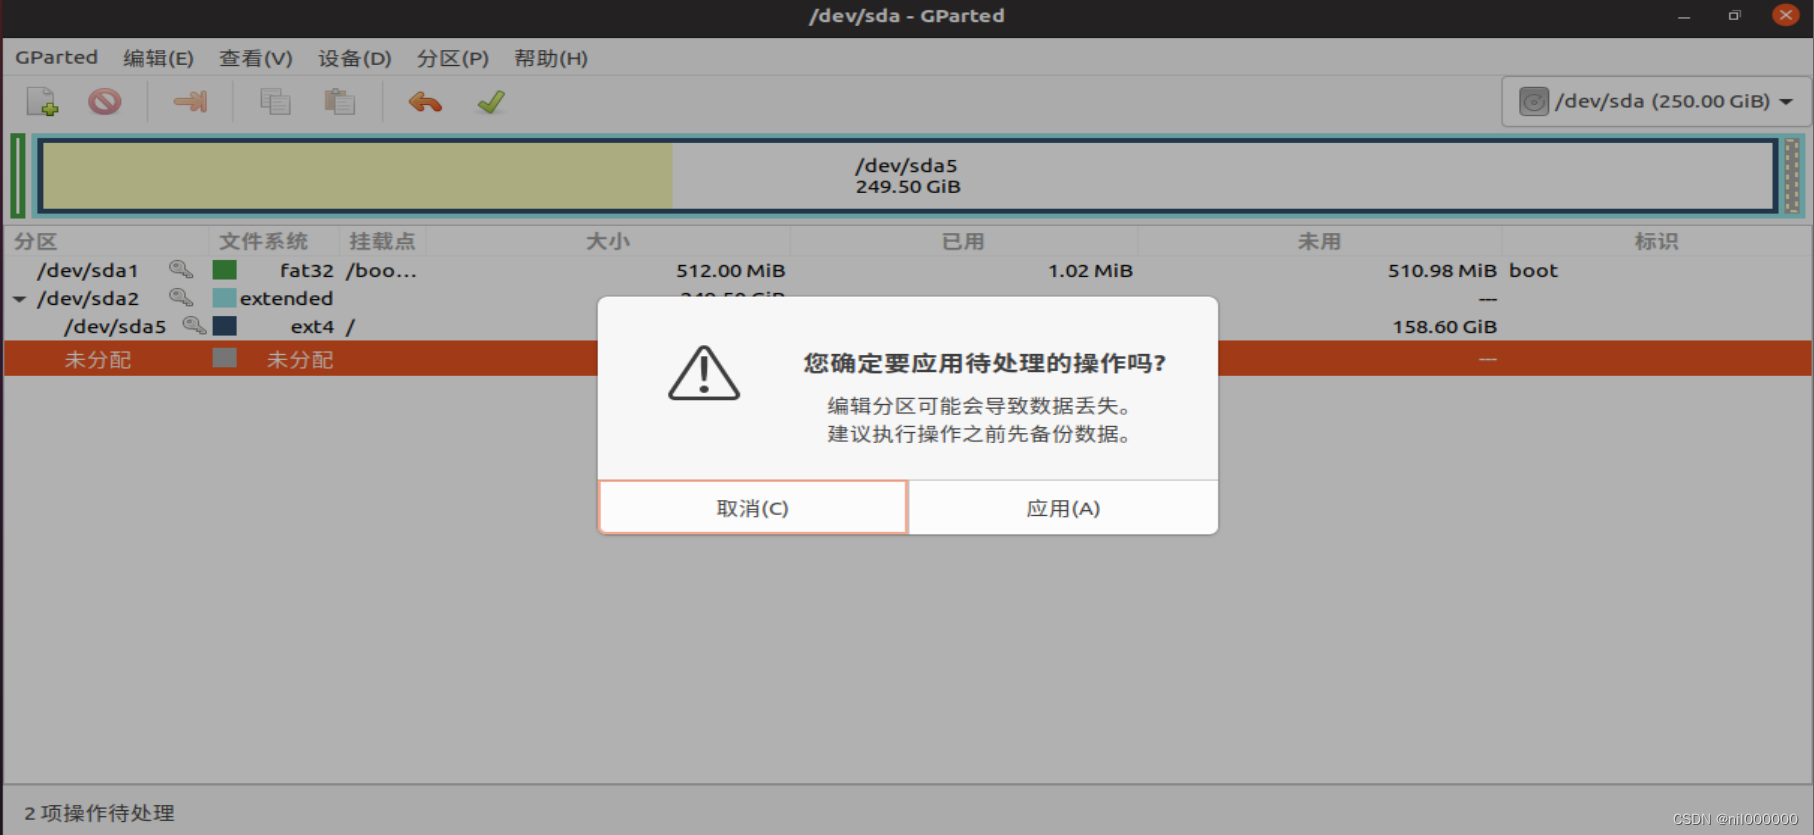Click the fat32 filesystem label
This screenshot has width=1814, height=835.
coord(307,270)
